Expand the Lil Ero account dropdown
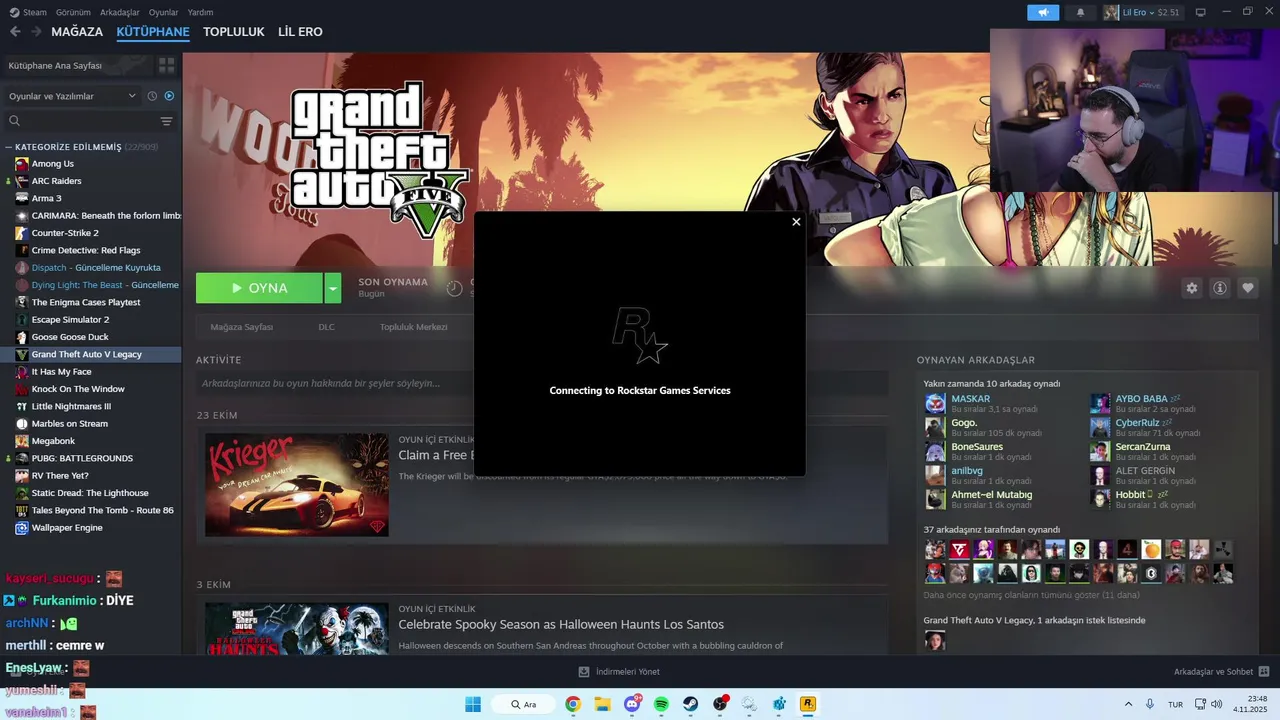 click(1142, 12)
